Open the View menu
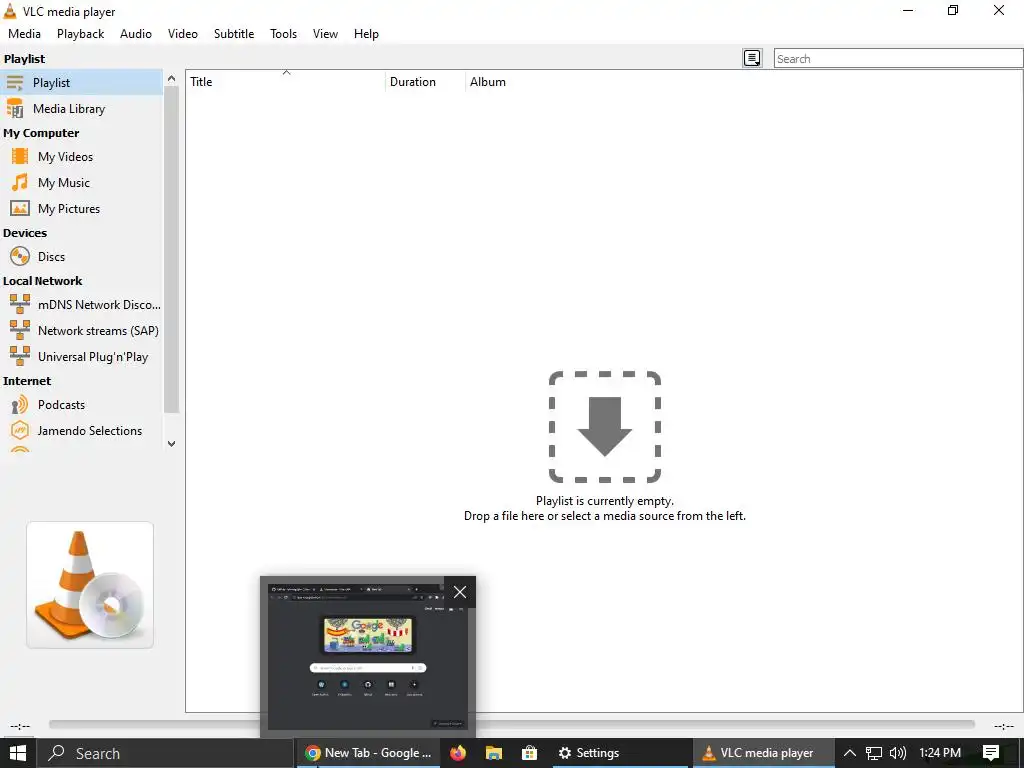 click(x=325, y=34)
